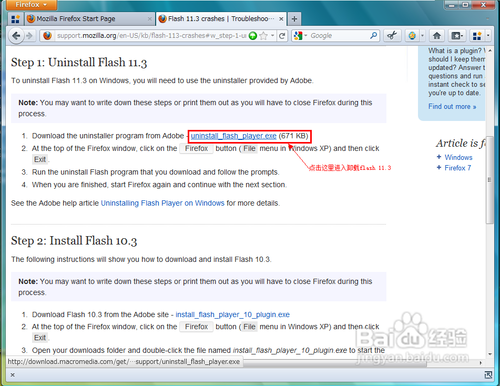Screen dimensions: 500x386
Task: Click the search magnifier icon
Action: pos(374,35)
